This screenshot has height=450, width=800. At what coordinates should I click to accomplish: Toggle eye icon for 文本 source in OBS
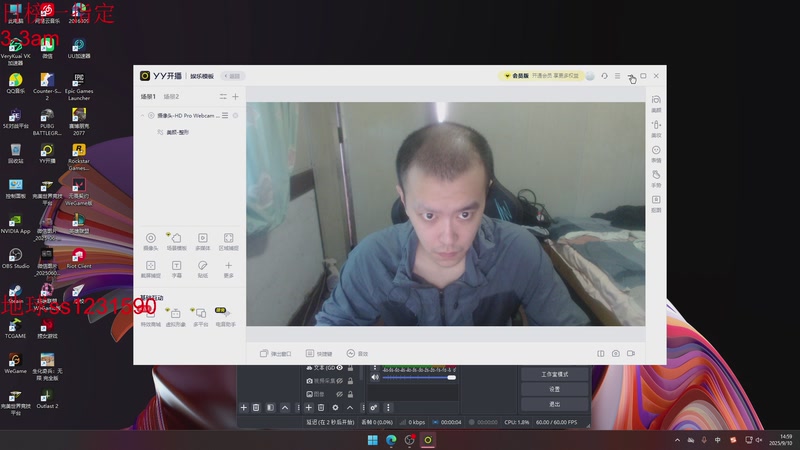pos(340,368)
